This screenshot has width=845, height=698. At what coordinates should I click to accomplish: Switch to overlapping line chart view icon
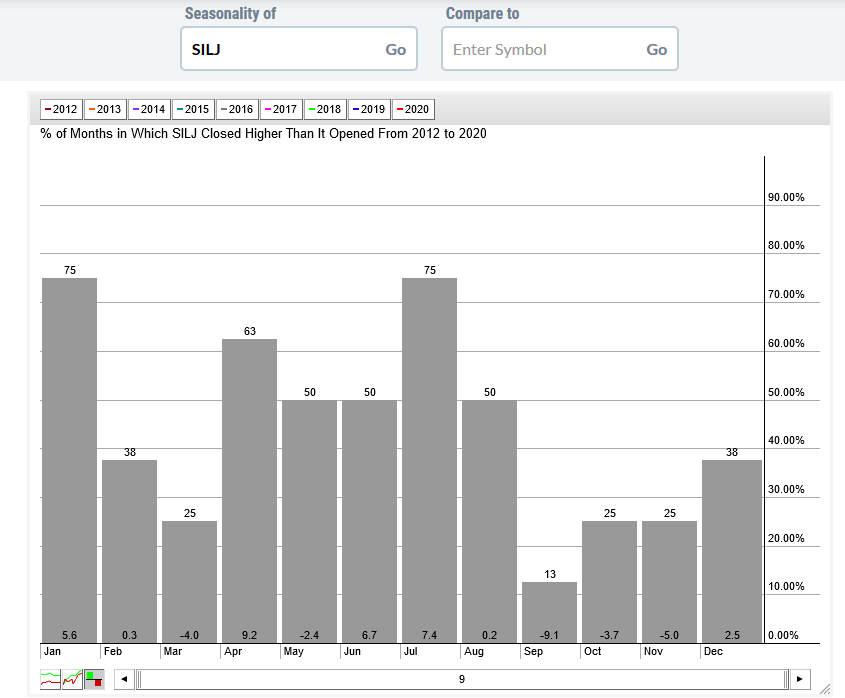(x=72, y=679)
